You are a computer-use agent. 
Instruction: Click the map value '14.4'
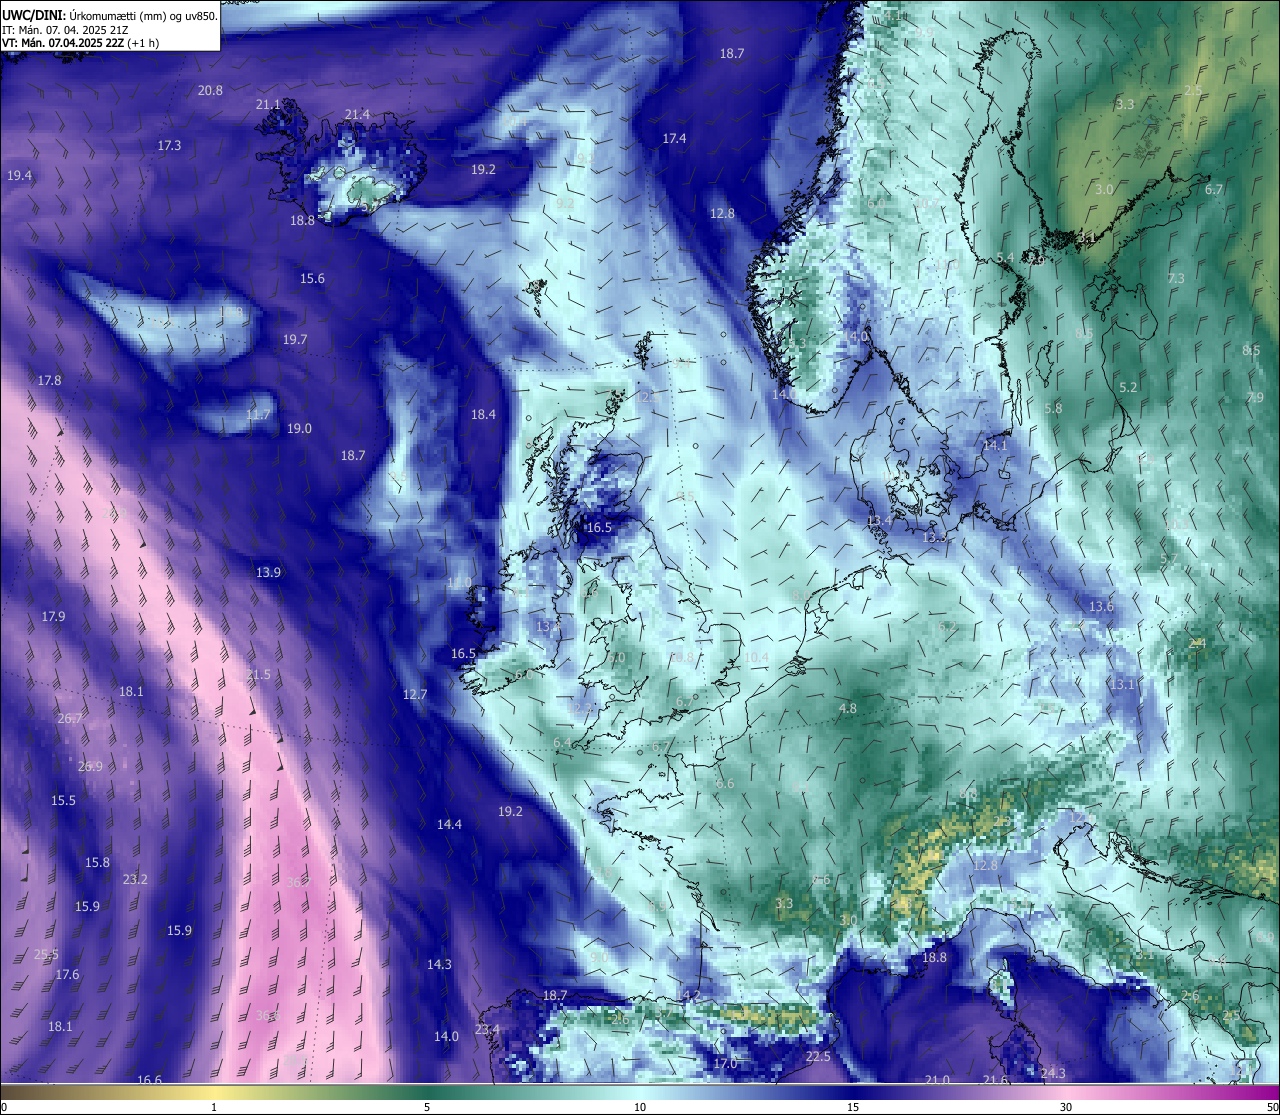pos(449,825)
